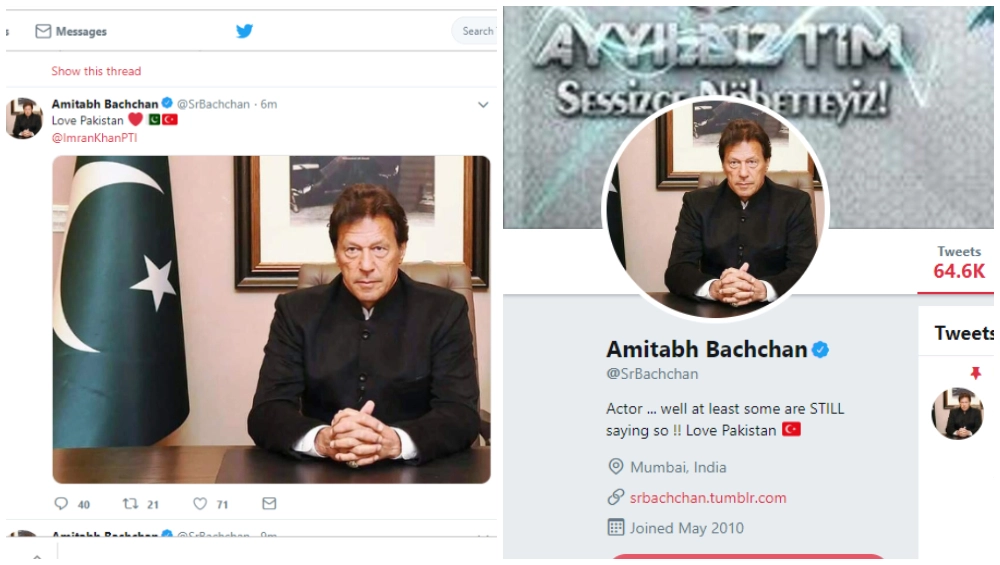The image size is (1000, 565).
Task: Click the Show this thread link
Action: click(x=96, y=71)
